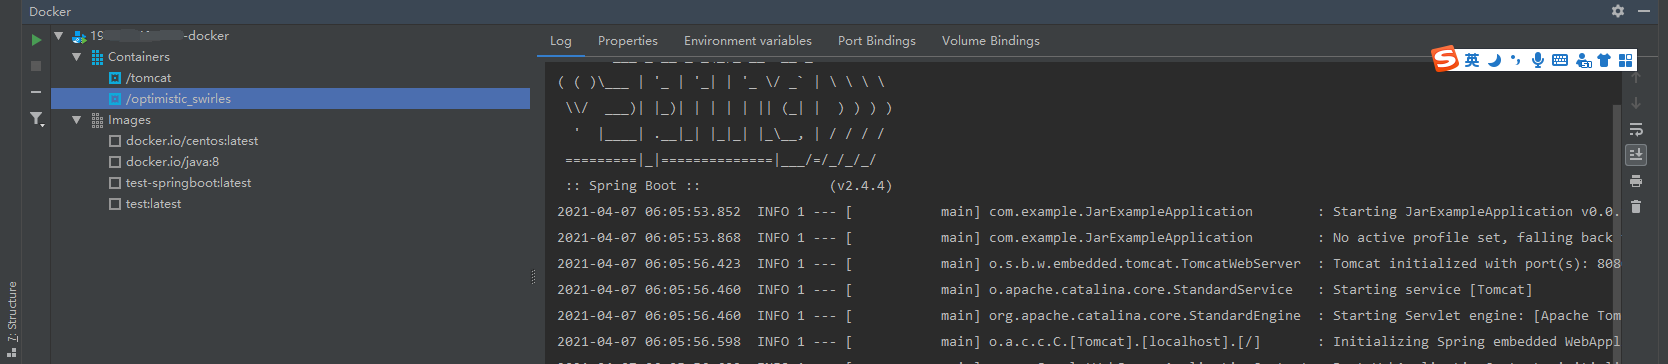Click the Scroll Down arrow beside the log
The image size is (1668, 364).
click(1636, 103)
